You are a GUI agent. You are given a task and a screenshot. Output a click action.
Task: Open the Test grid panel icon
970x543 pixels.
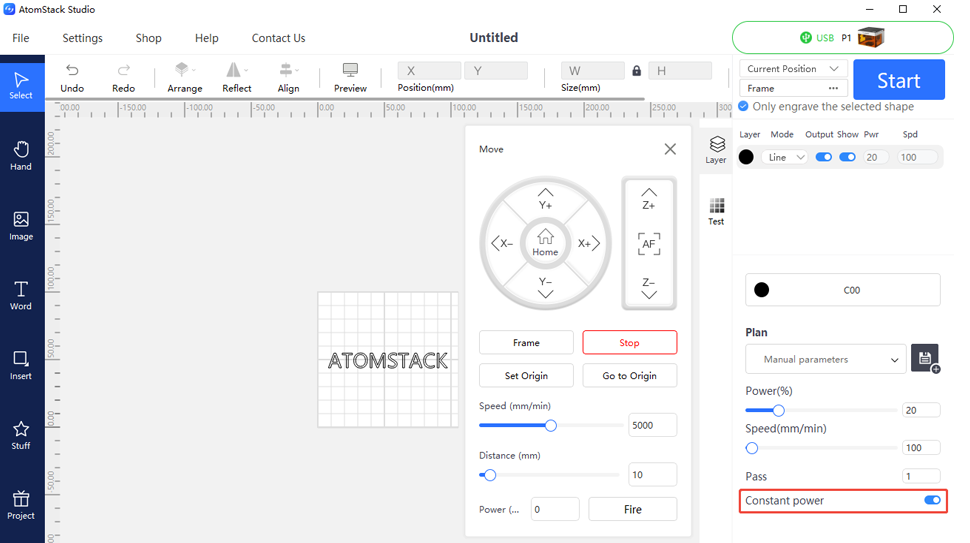(x=716, y=212)
